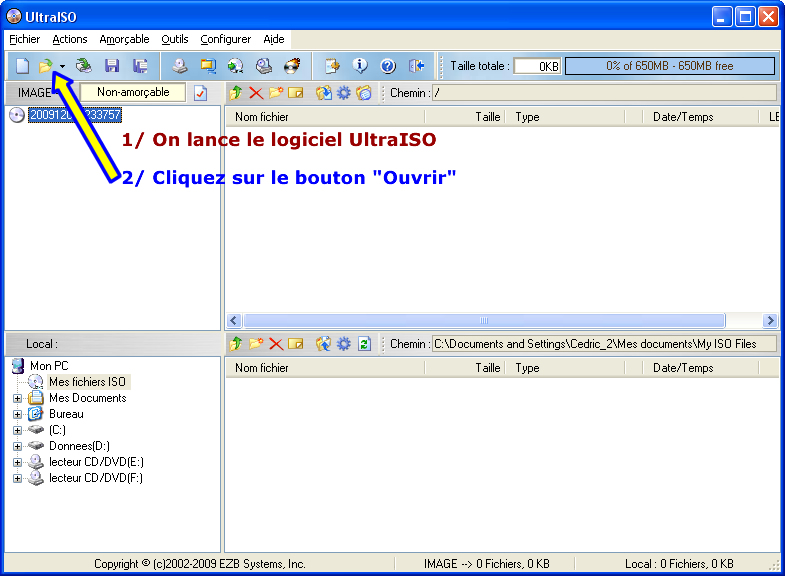This screenshot has height=576, width=785.
Task: Click the disc capacity progress bar
Action: point(669,66)
